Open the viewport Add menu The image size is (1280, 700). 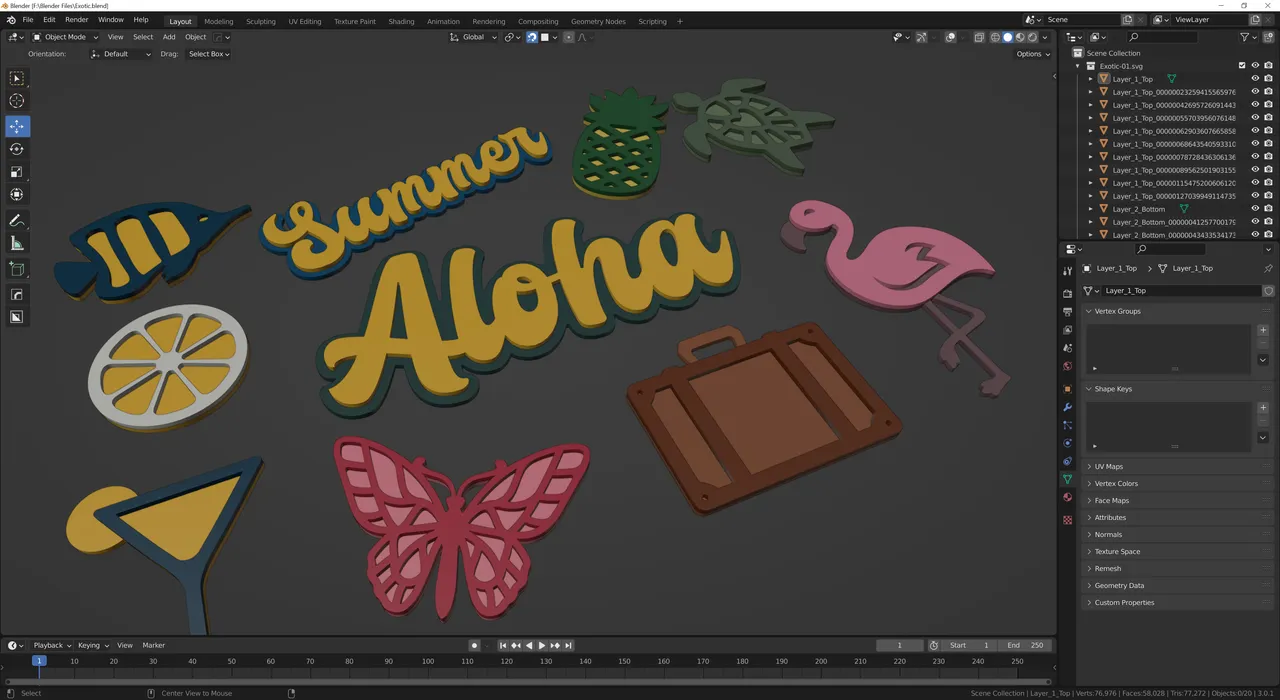point(169,37)
